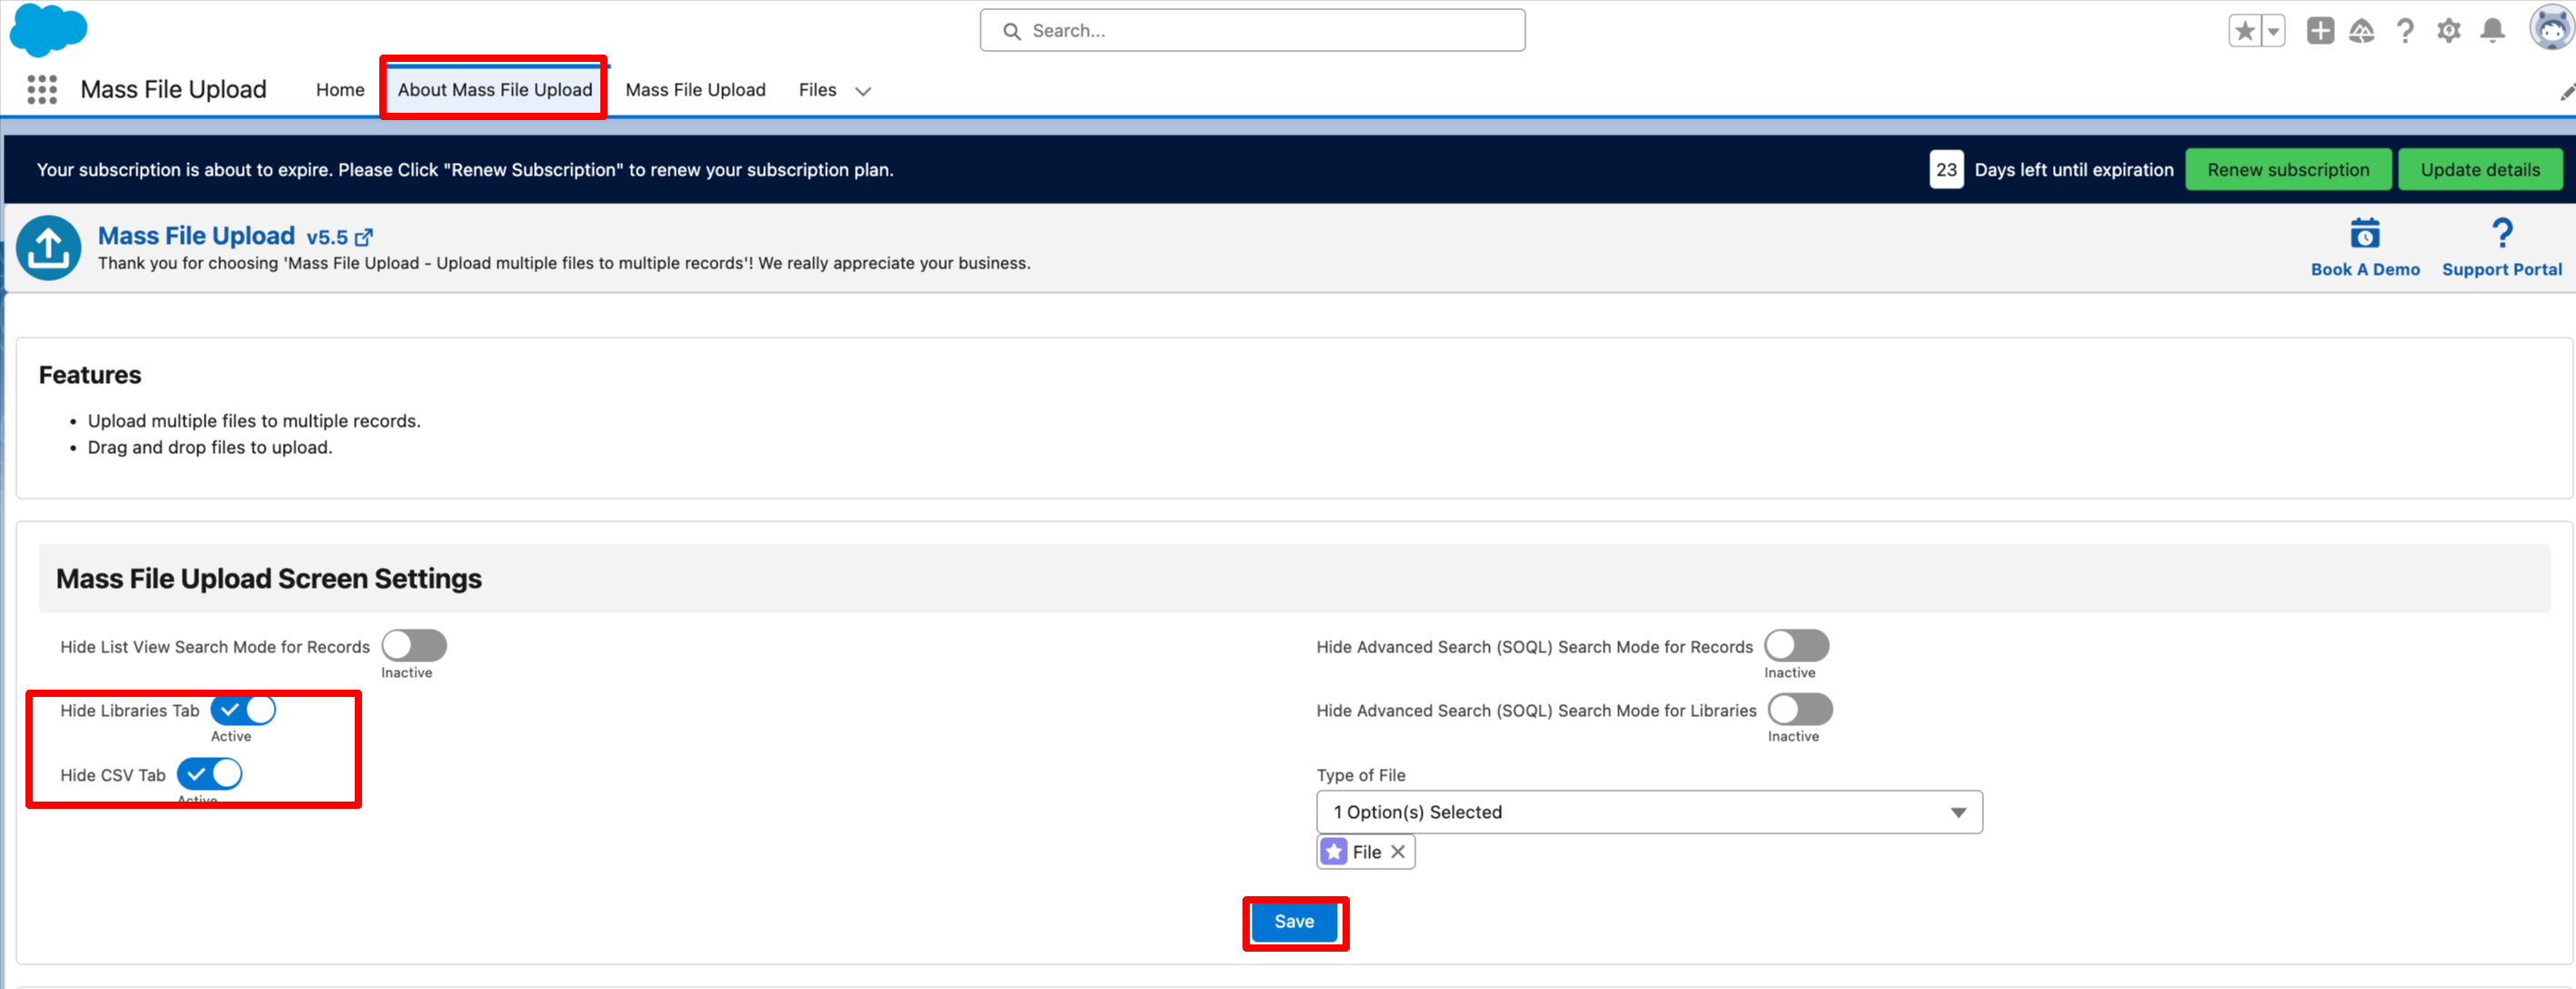Click in the global Search field

[1252, 31]
